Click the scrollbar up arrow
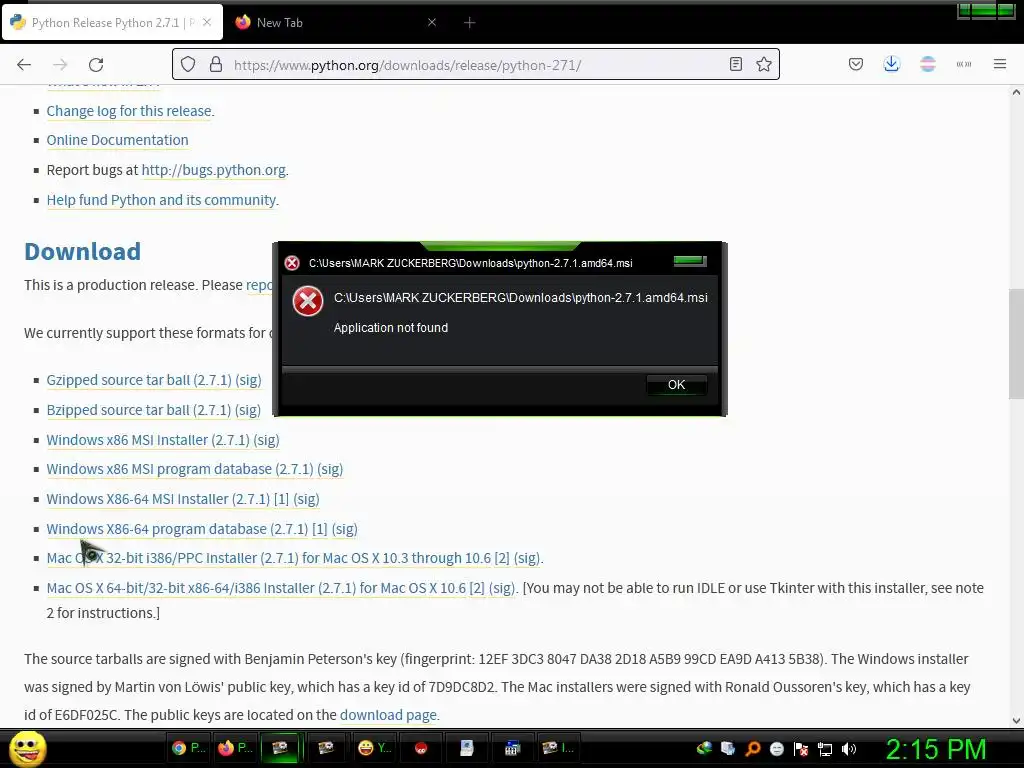The image size is (1024, 768). coord(1016,92)
